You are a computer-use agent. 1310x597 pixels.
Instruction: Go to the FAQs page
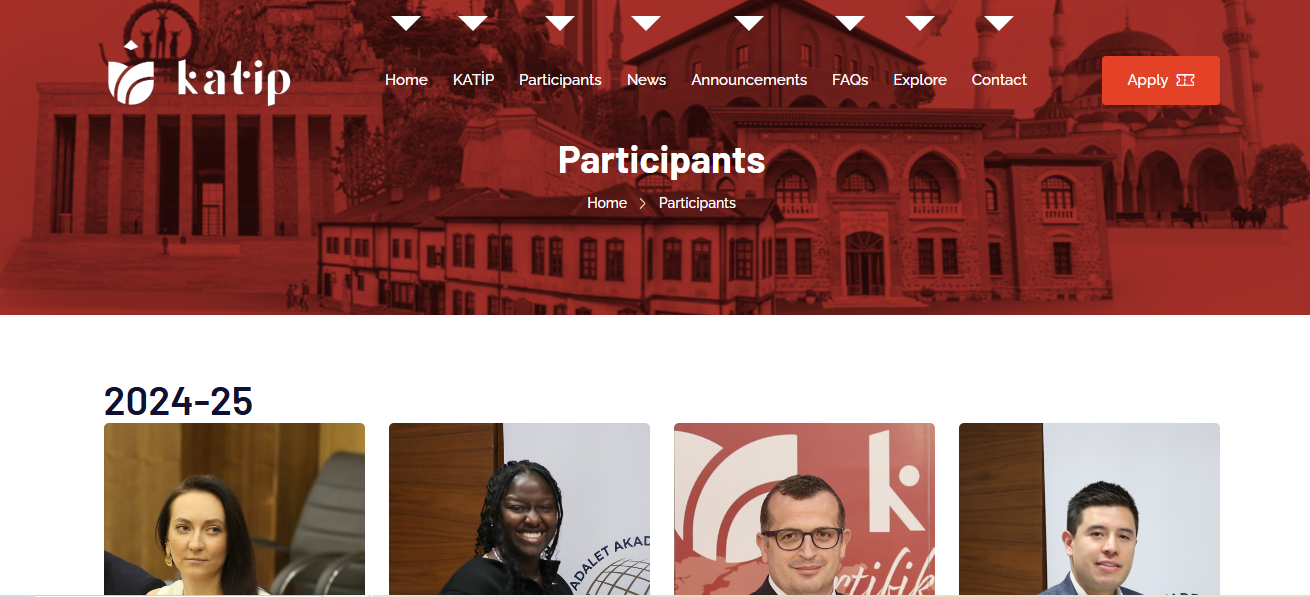(x=850, y=80)
